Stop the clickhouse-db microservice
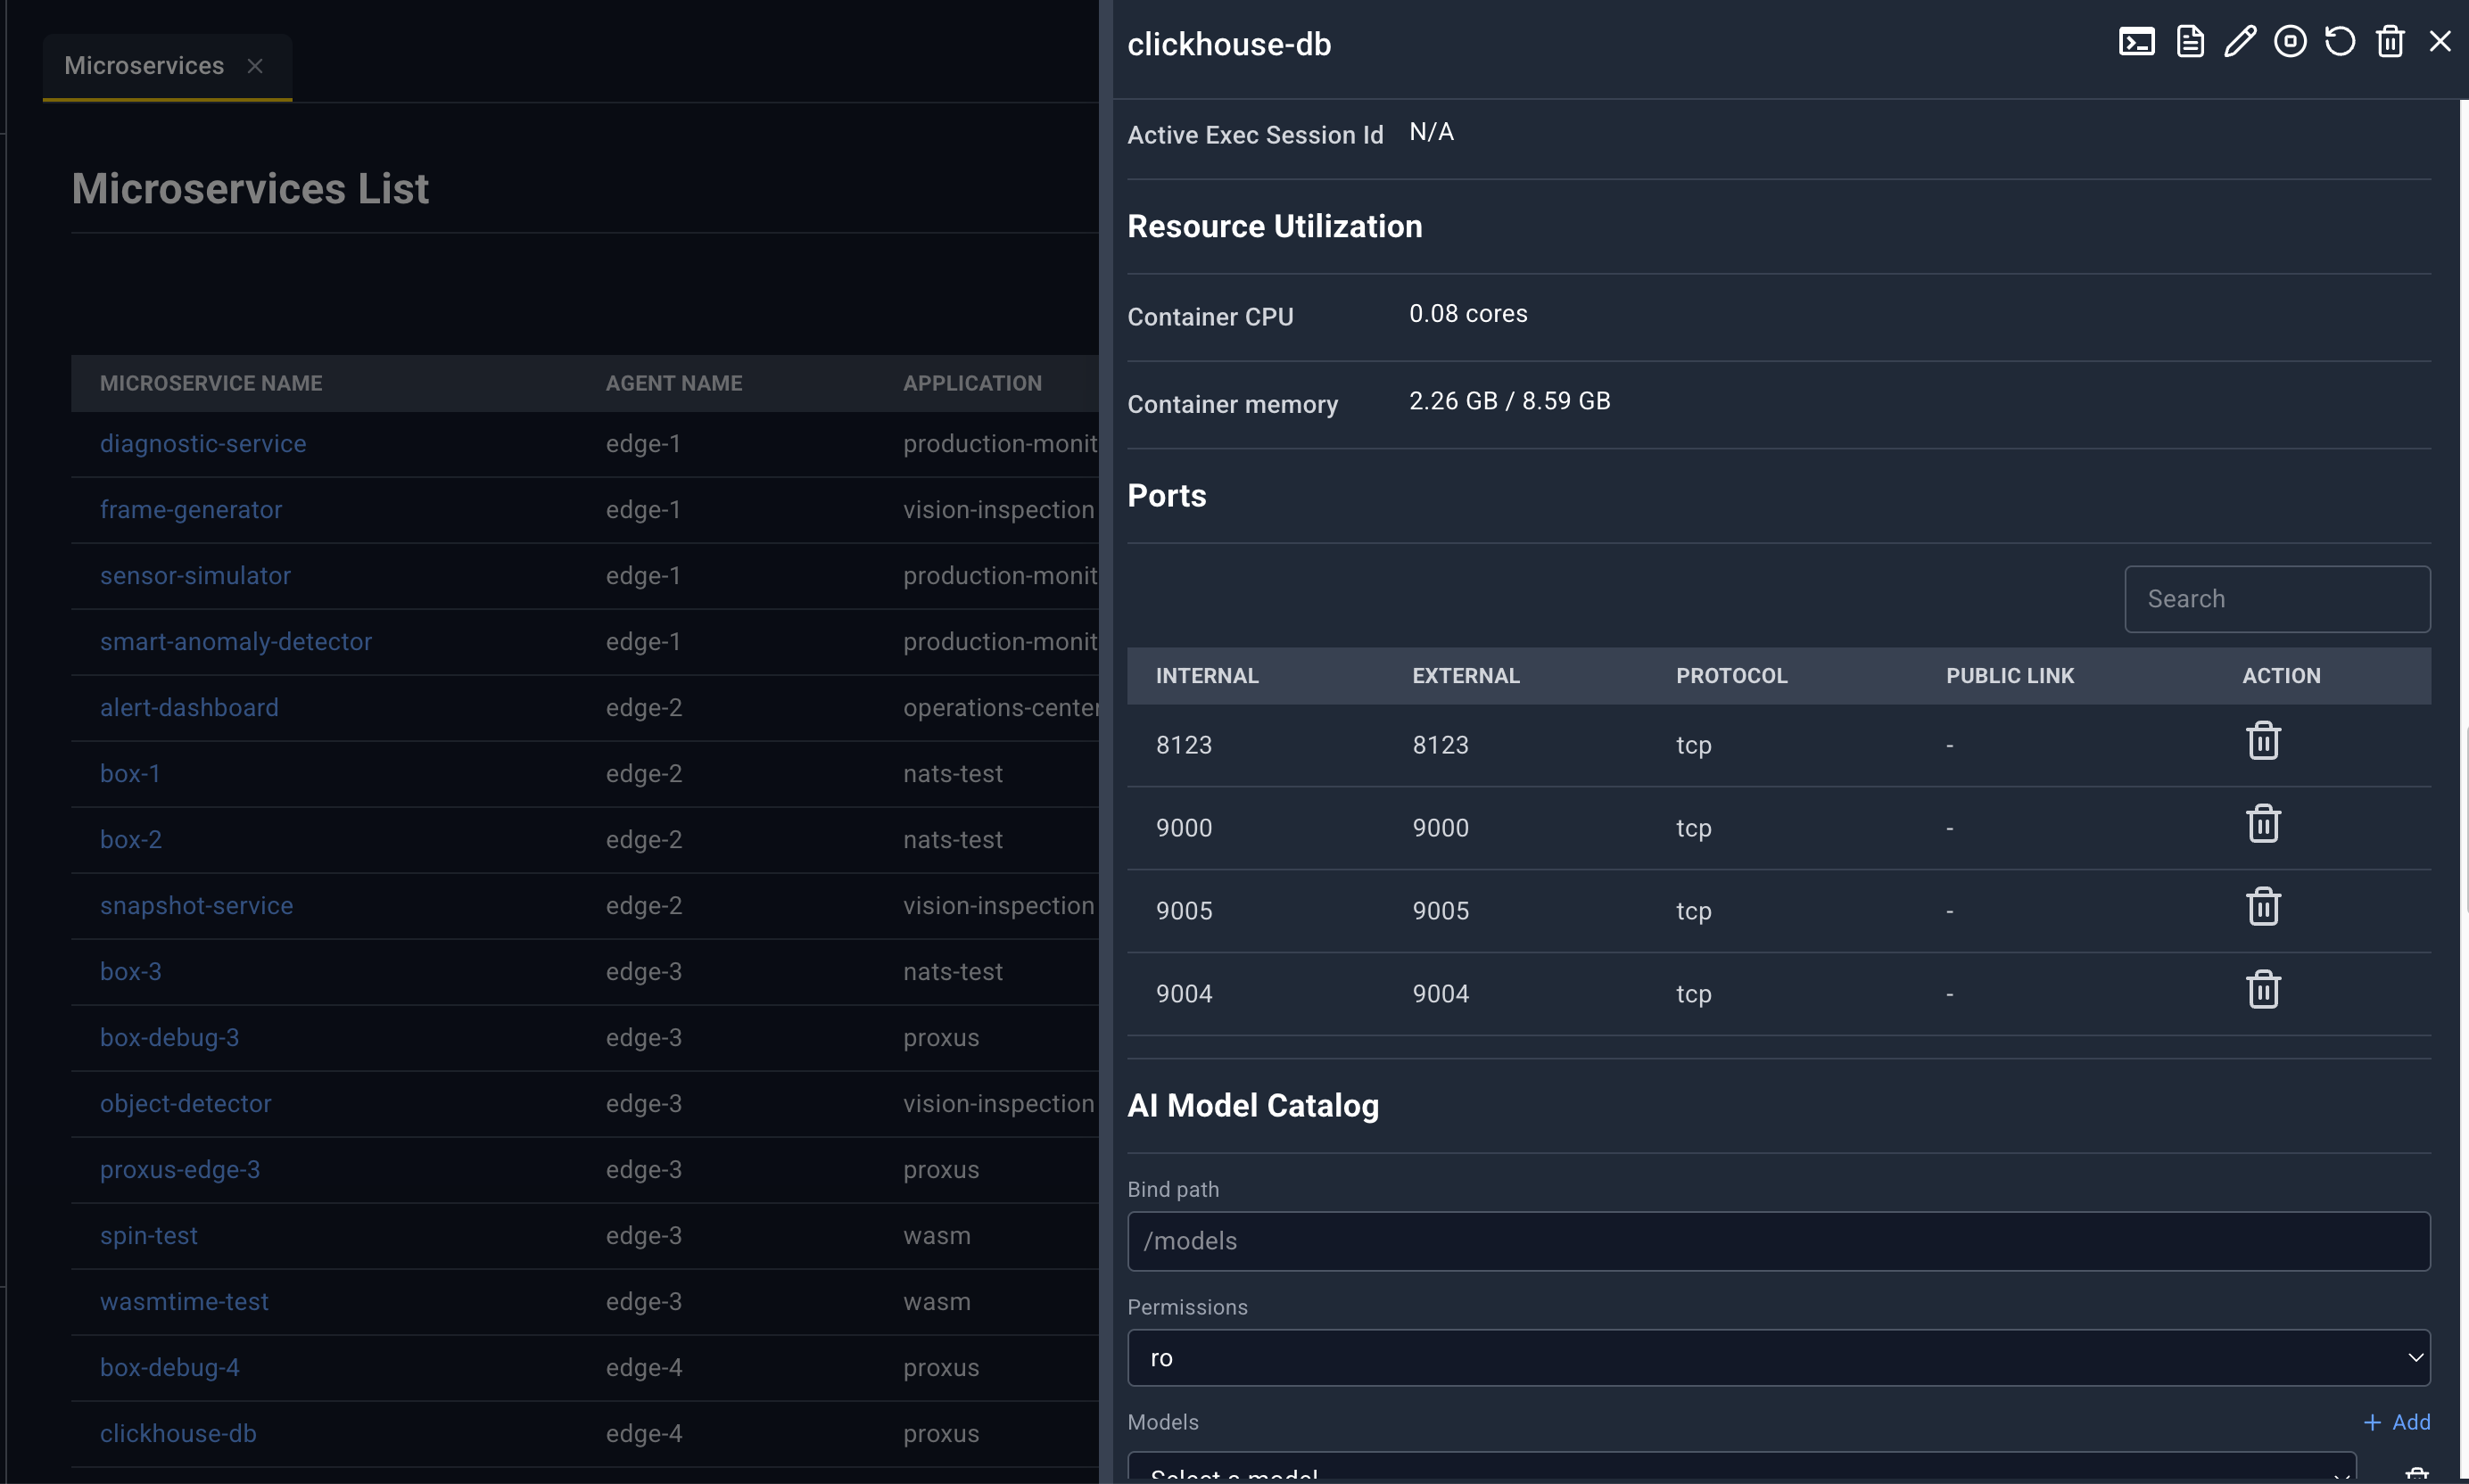 point(2290,42)
